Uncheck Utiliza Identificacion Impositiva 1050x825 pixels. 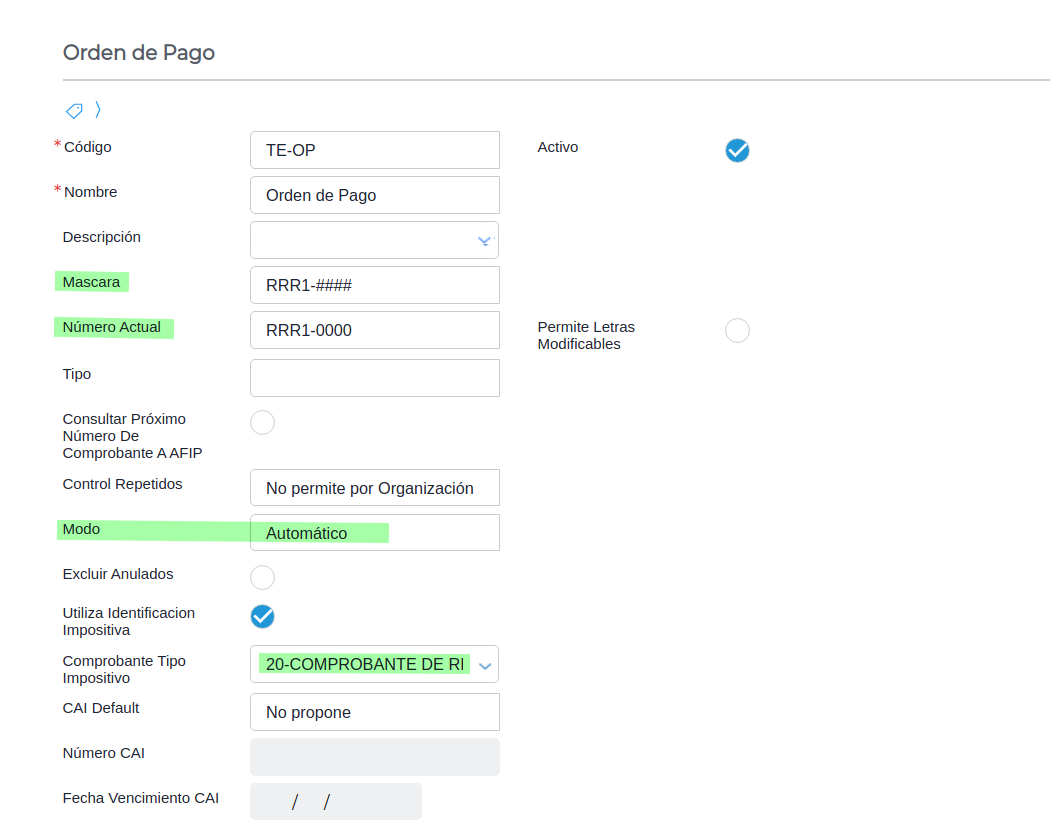pyautogui.click(x=262, y=616)
